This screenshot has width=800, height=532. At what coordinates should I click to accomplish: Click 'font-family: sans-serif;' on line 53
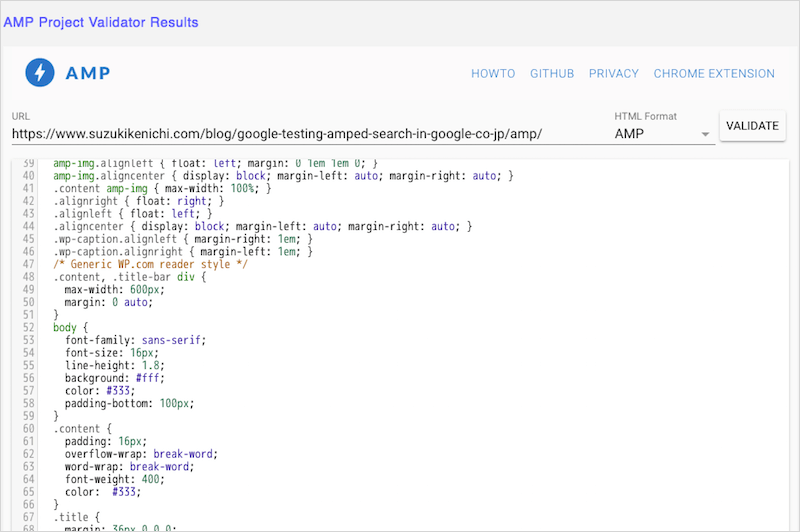(x=135, y=340)
